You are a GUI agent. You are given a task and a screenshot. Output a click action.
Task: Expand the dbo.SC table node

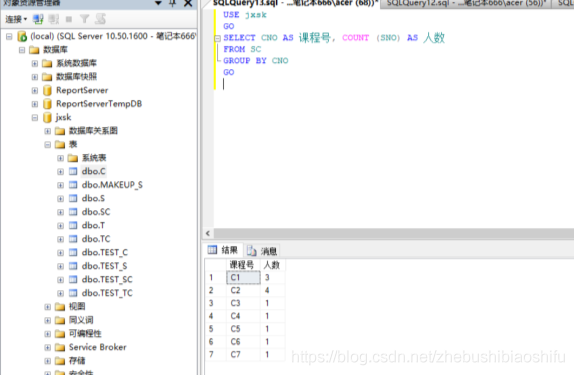[x=60, y=212]
